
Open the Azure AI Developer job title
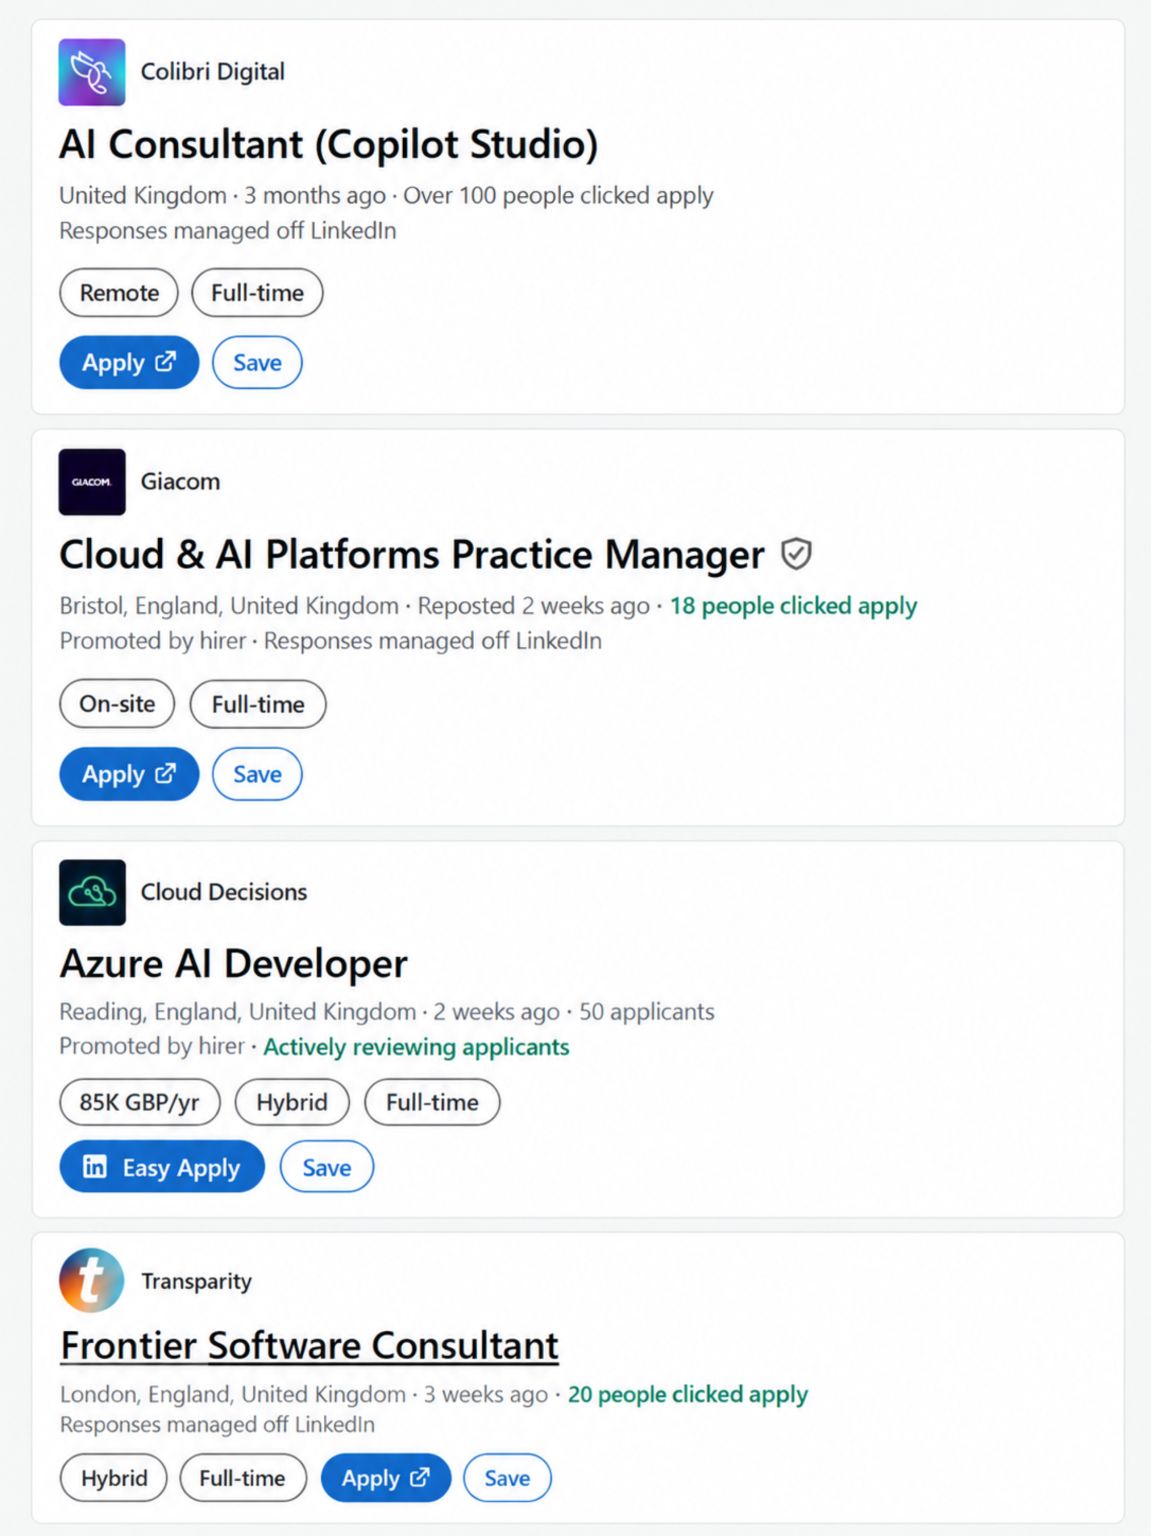[234, 964]
